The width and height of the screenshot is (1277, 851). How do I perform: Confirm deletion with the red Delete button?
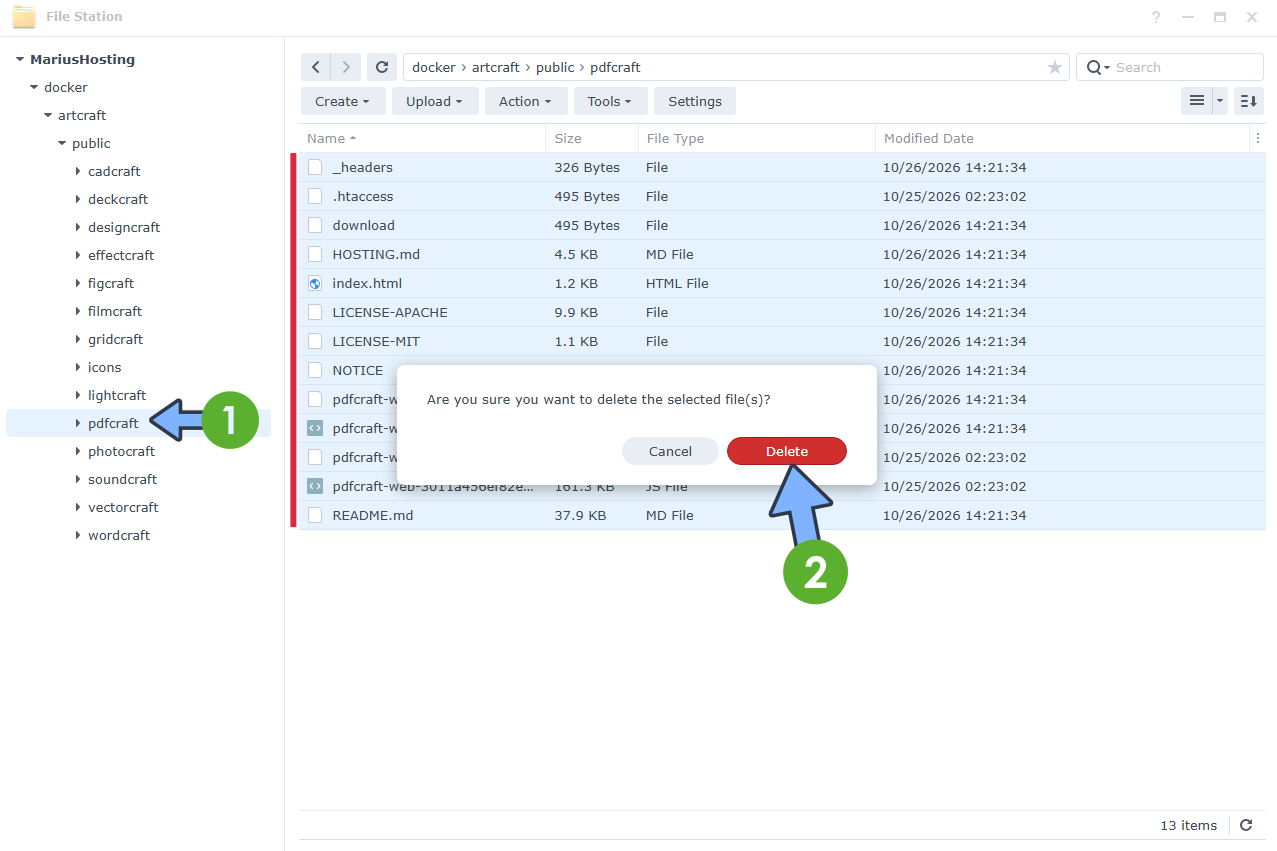coord(787,451)
